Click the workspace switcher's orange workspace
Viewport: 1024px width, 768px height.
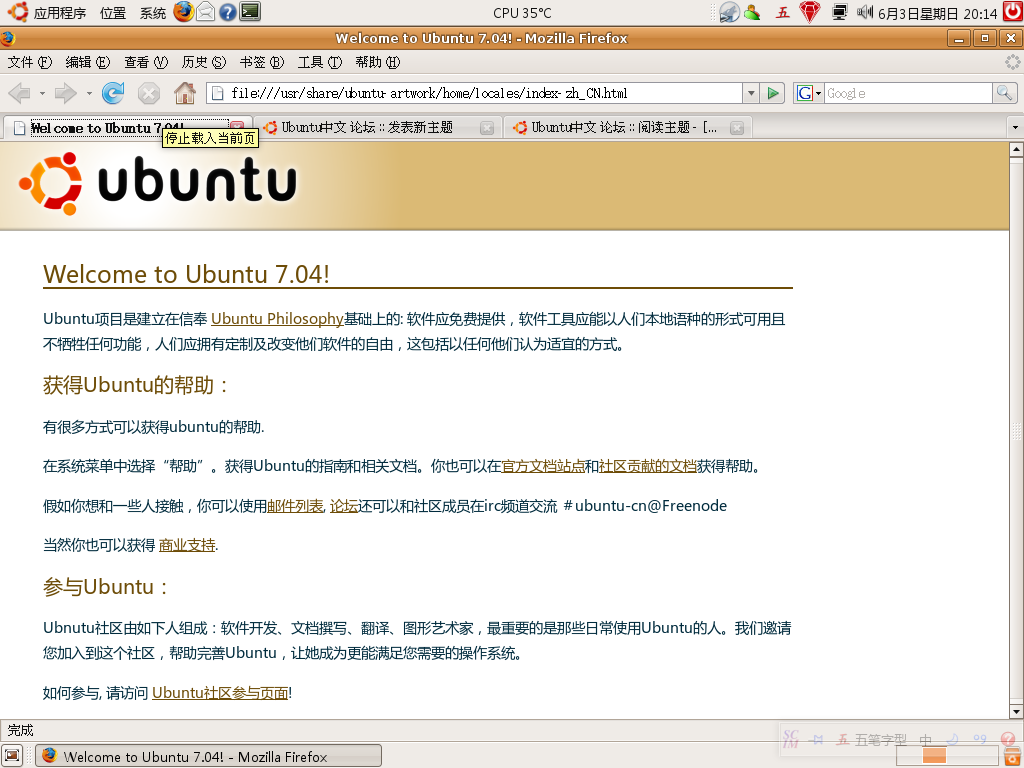point(934,756)
